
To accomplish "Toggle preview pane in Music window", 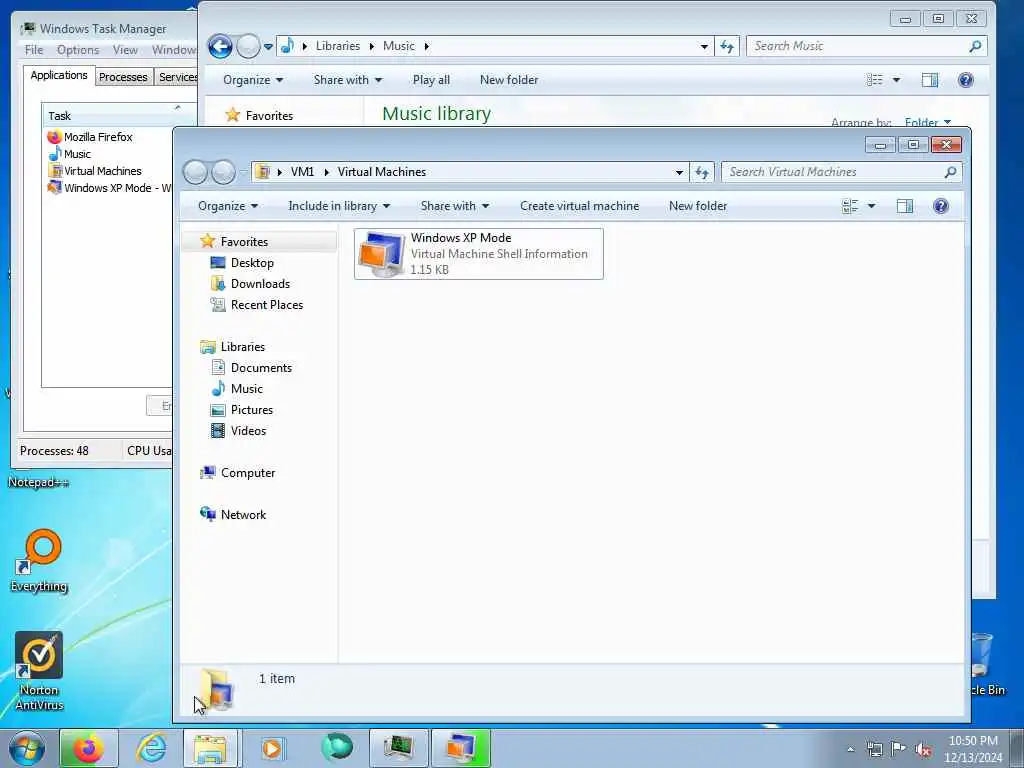I will coord(930,80).
